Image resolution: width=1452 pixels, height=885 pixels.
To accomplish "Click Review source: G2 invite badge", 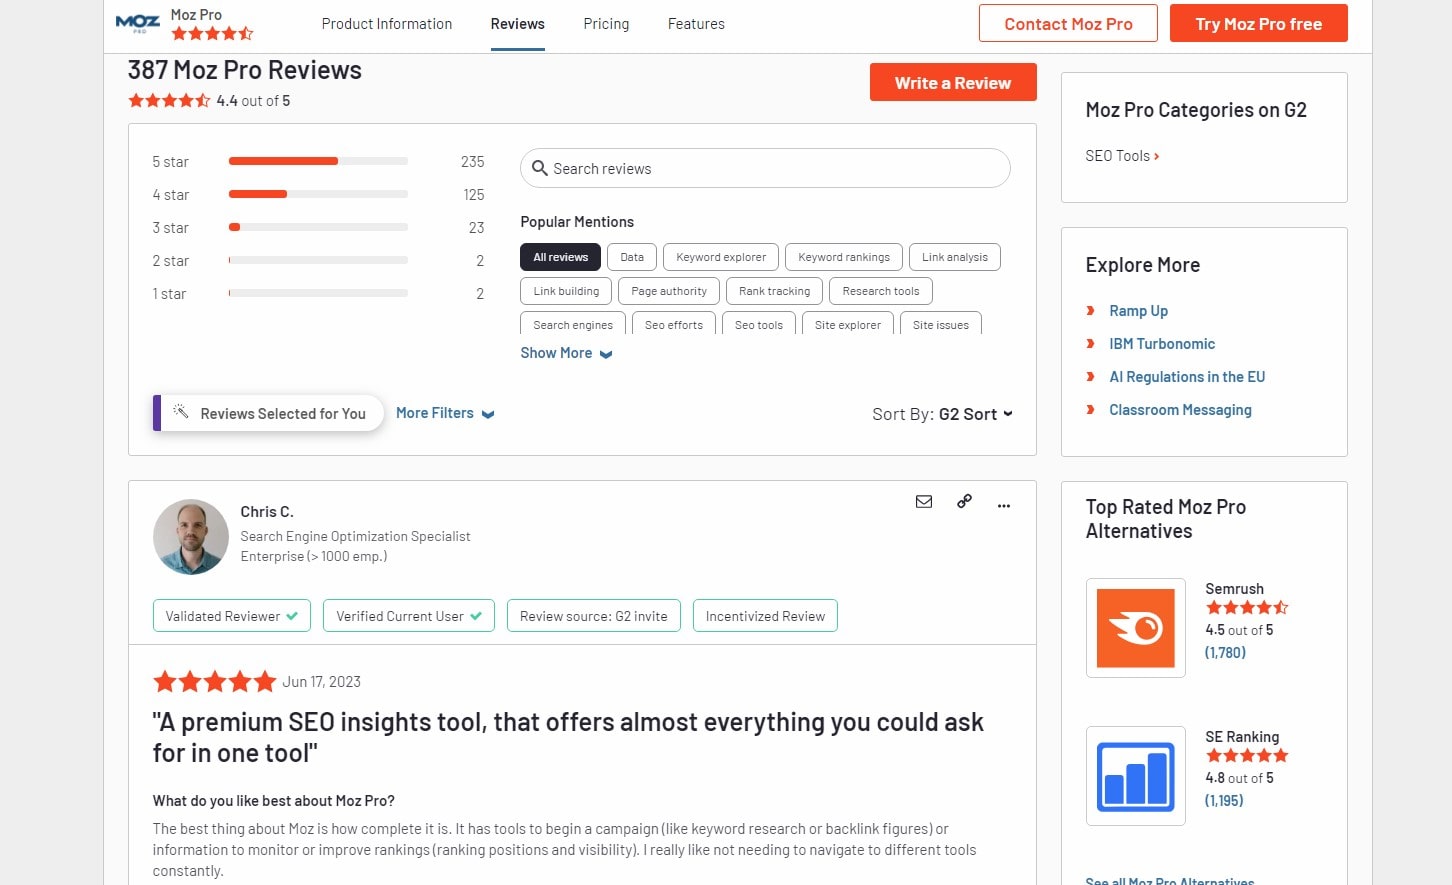I will [x=594, y=616].
